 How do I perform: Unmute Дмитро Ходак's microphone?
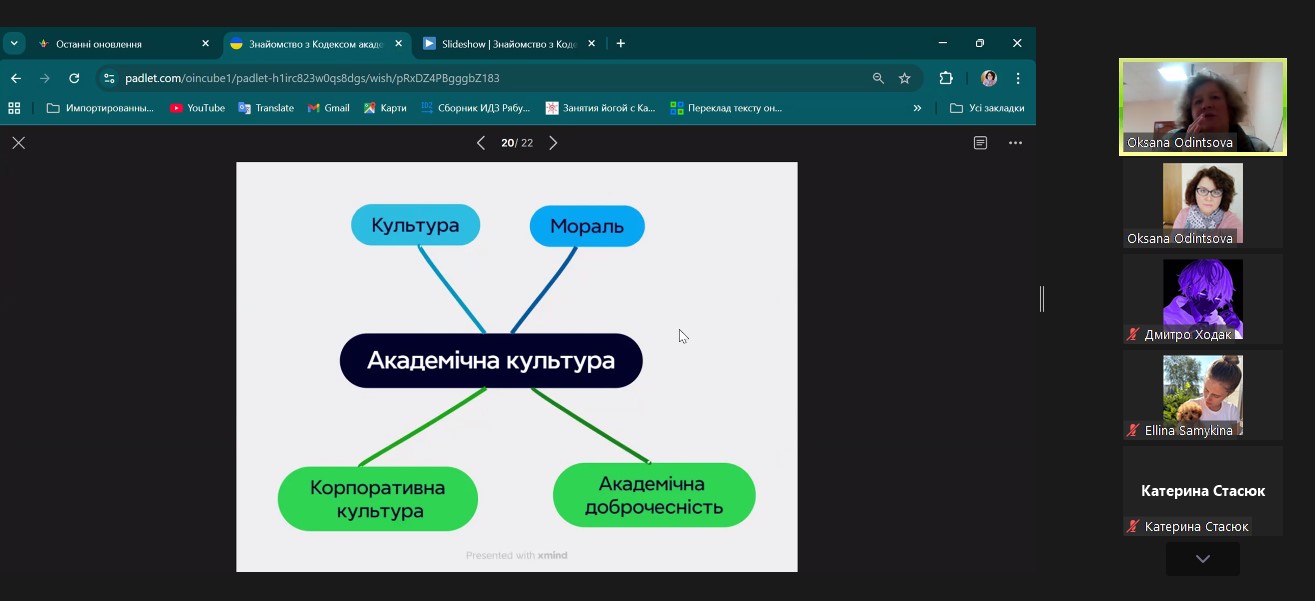click(x=1131, y=334)
